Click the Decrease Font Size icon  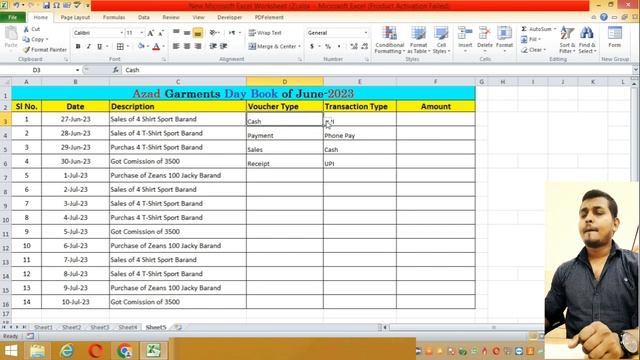[161, 33]
